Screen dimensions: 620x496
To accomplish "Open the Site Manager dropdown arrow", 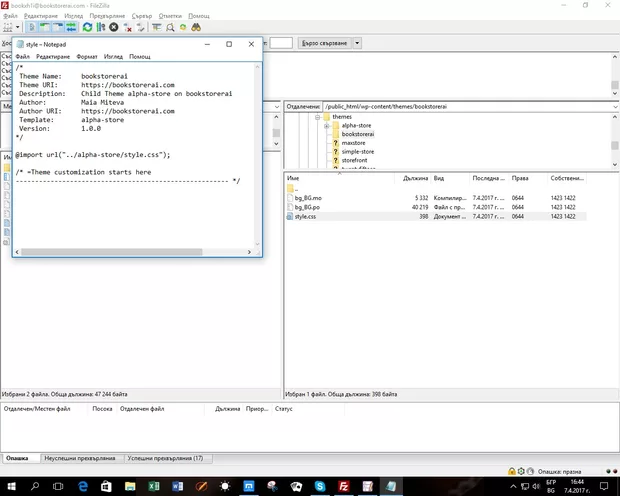I will click(x=17, y=27).
